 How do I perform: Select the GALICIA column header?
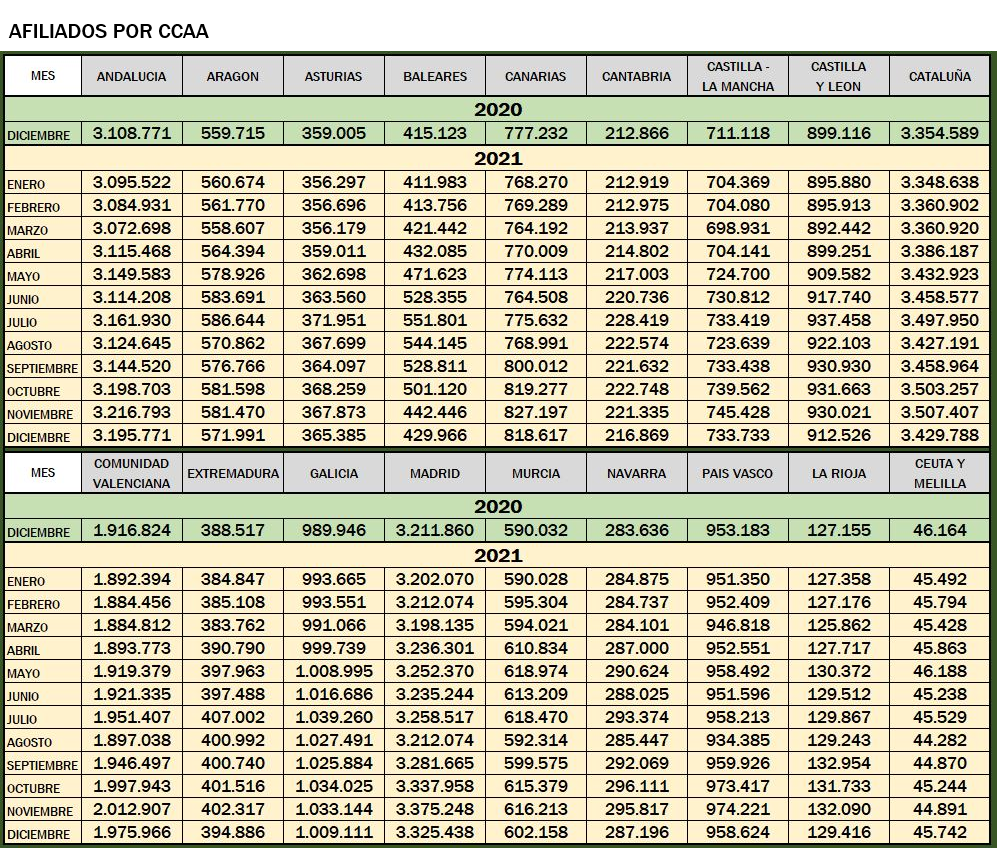(333, 473)
